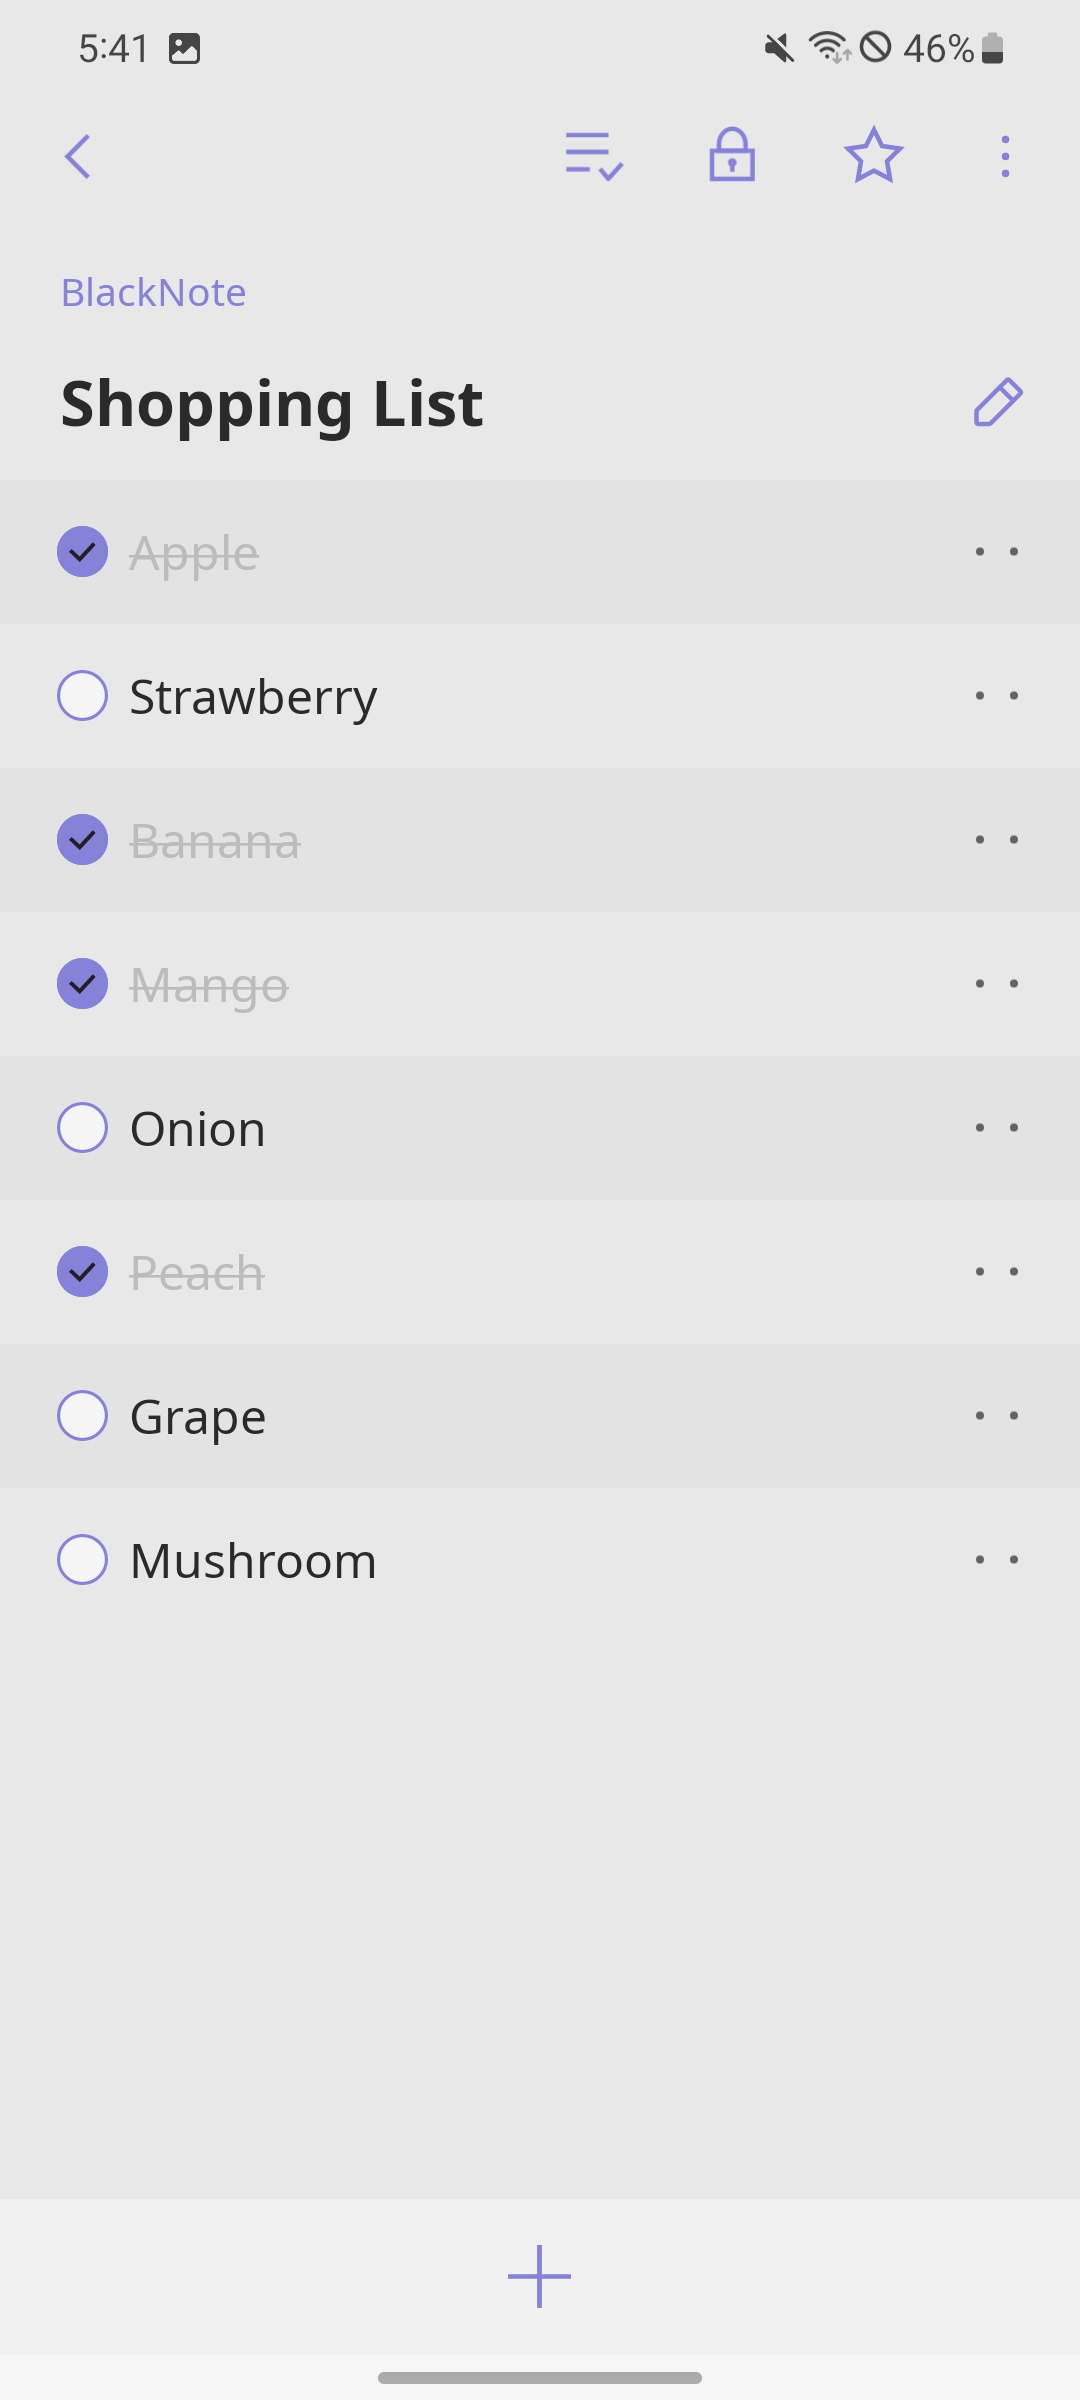Viewport: 1080px width, 2400px height.
Task: Uncheck the Banana checkbox
Action: click(83, 840)
